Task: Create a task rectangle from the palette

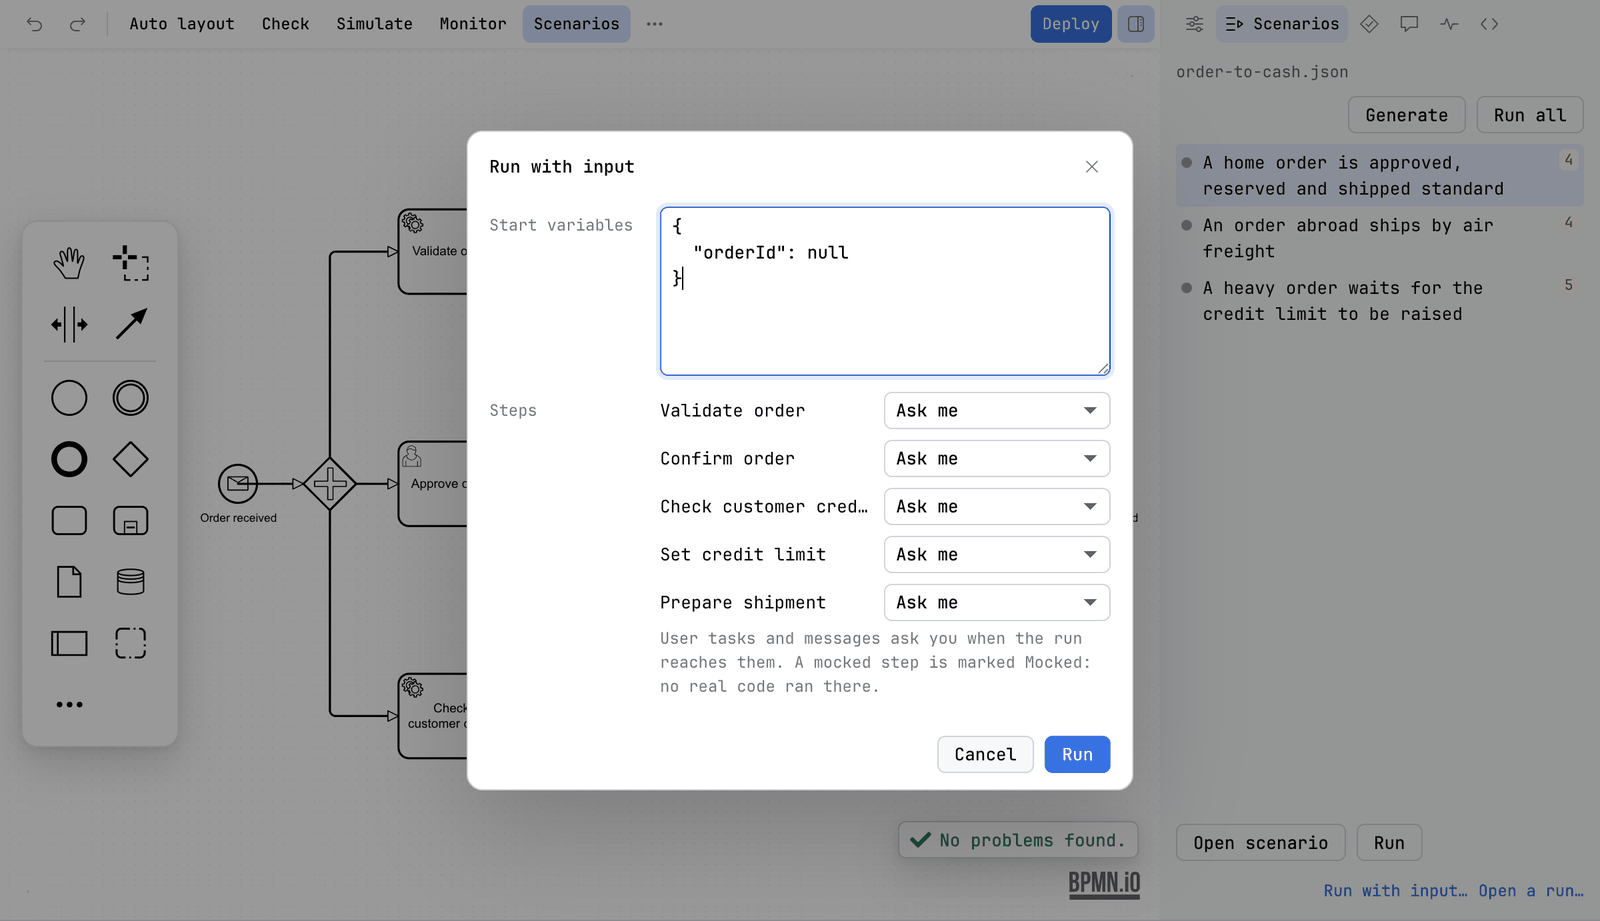Action: point(69,521)
